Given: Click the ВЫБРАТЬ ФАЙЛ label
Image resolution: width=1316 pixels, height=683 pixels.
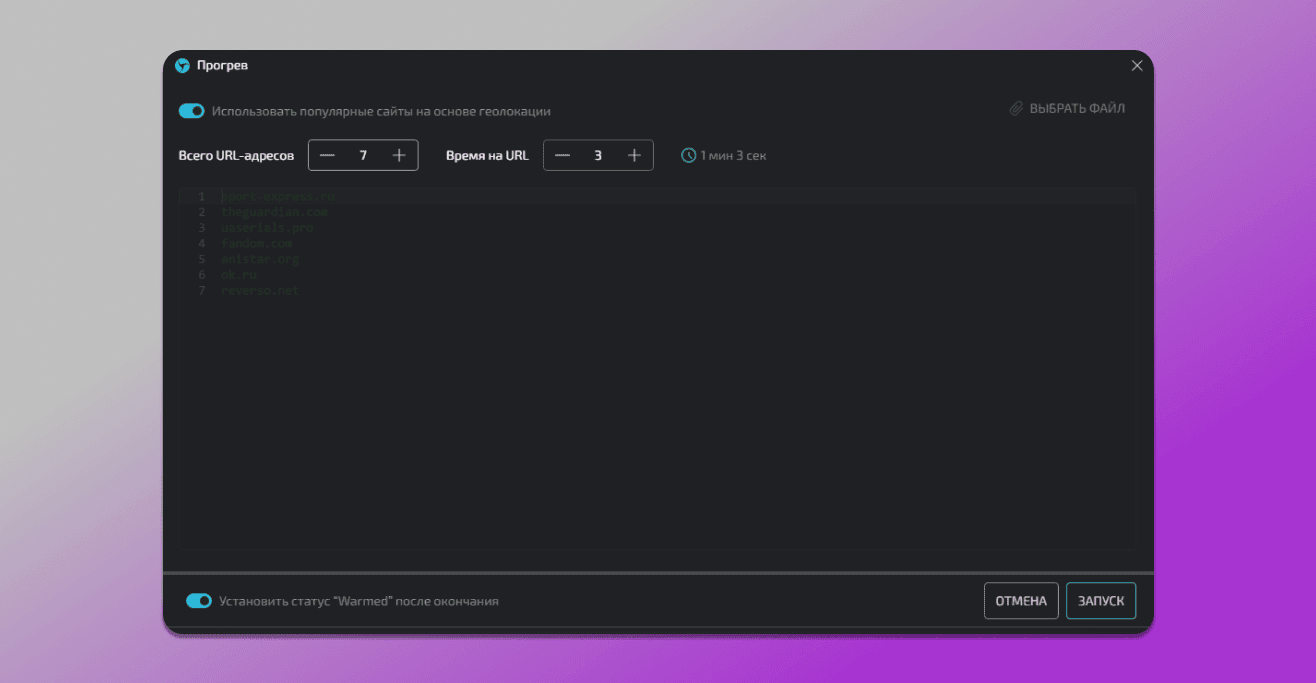Looking at the screenshot, I should point(1077,108).
